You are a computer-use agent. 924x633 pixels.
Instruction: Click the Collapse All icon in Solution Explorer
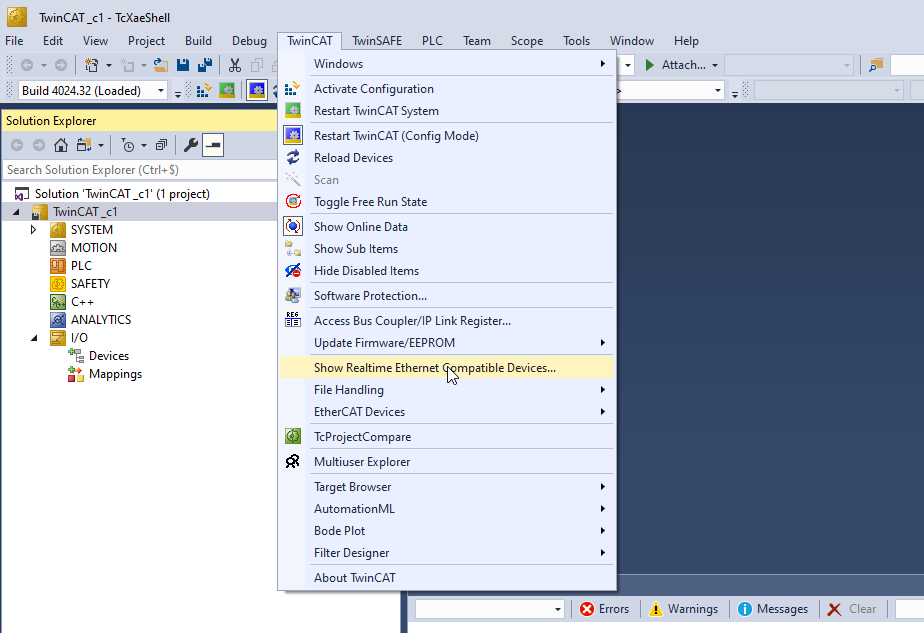pyautogui.click(x=161, y=145)
